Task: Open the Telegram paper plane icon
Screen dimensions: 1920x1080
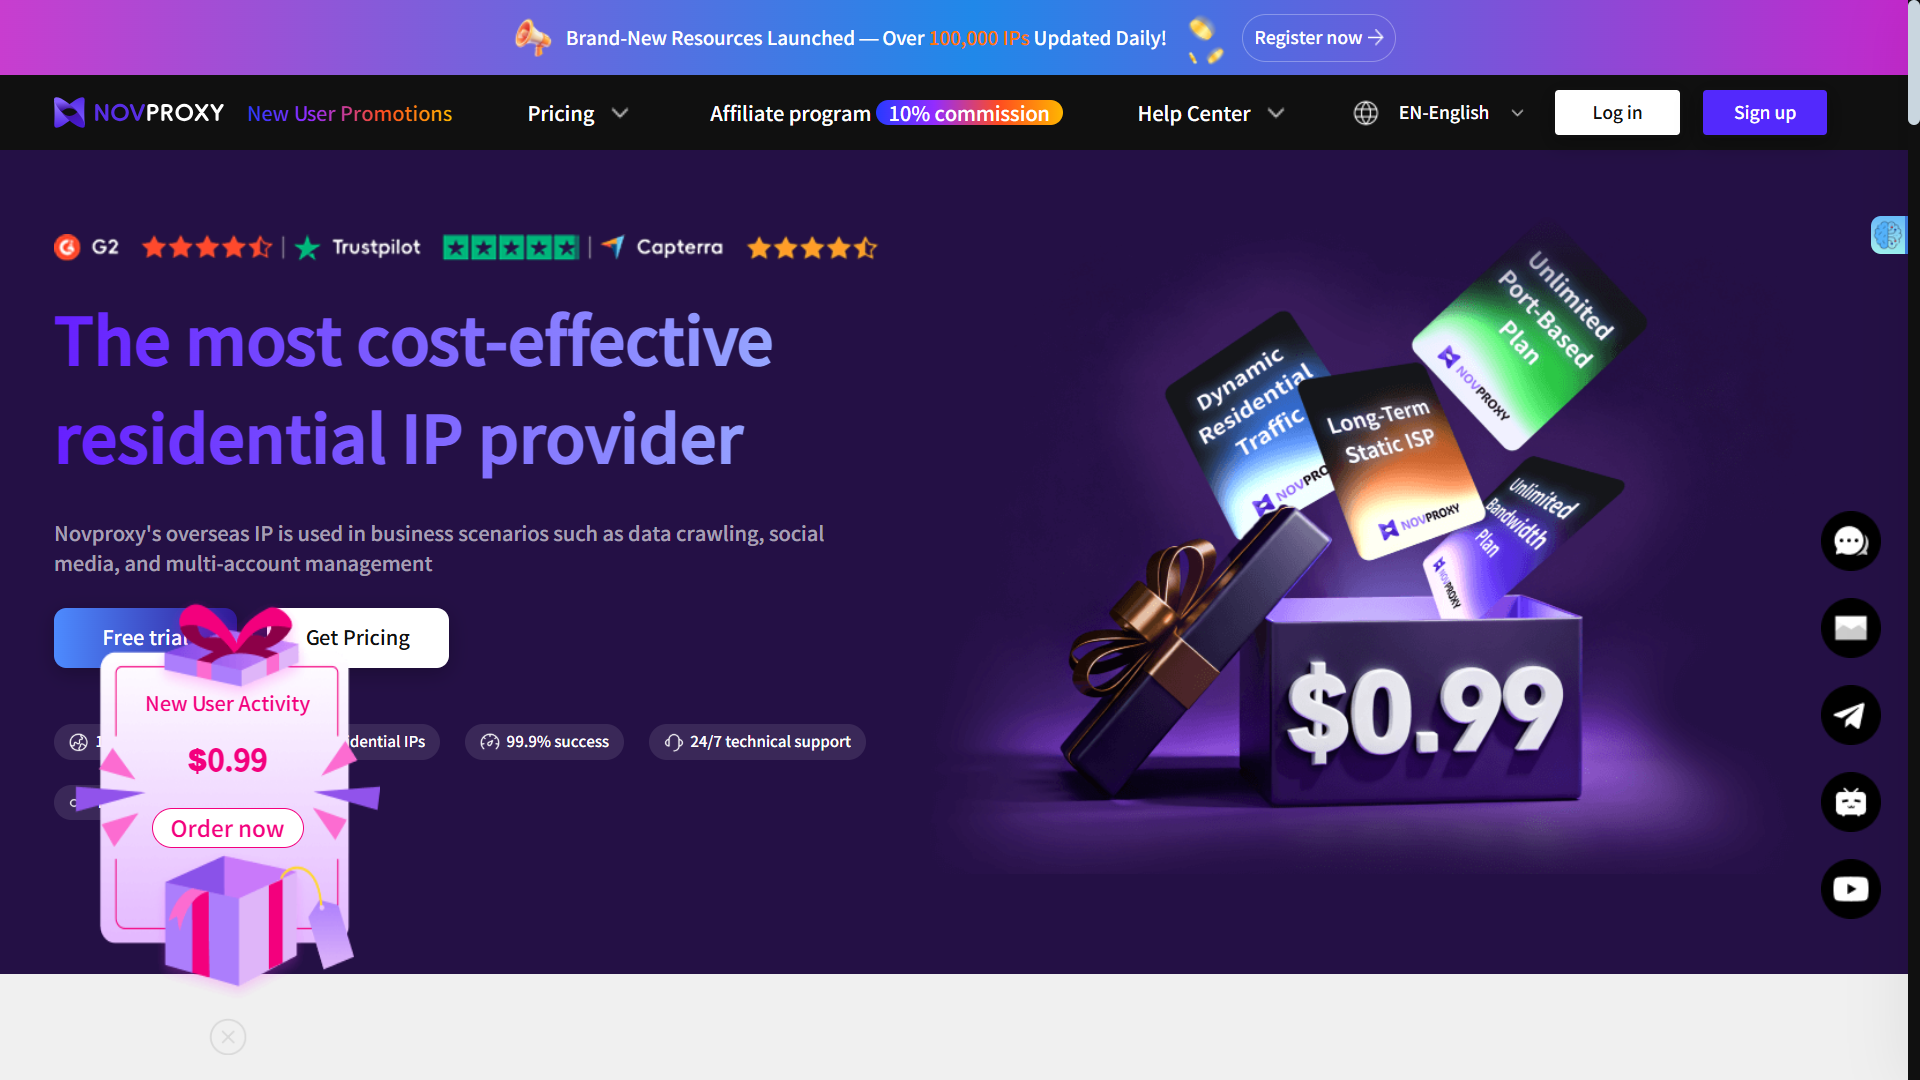Action: (x=1850, y=715)
